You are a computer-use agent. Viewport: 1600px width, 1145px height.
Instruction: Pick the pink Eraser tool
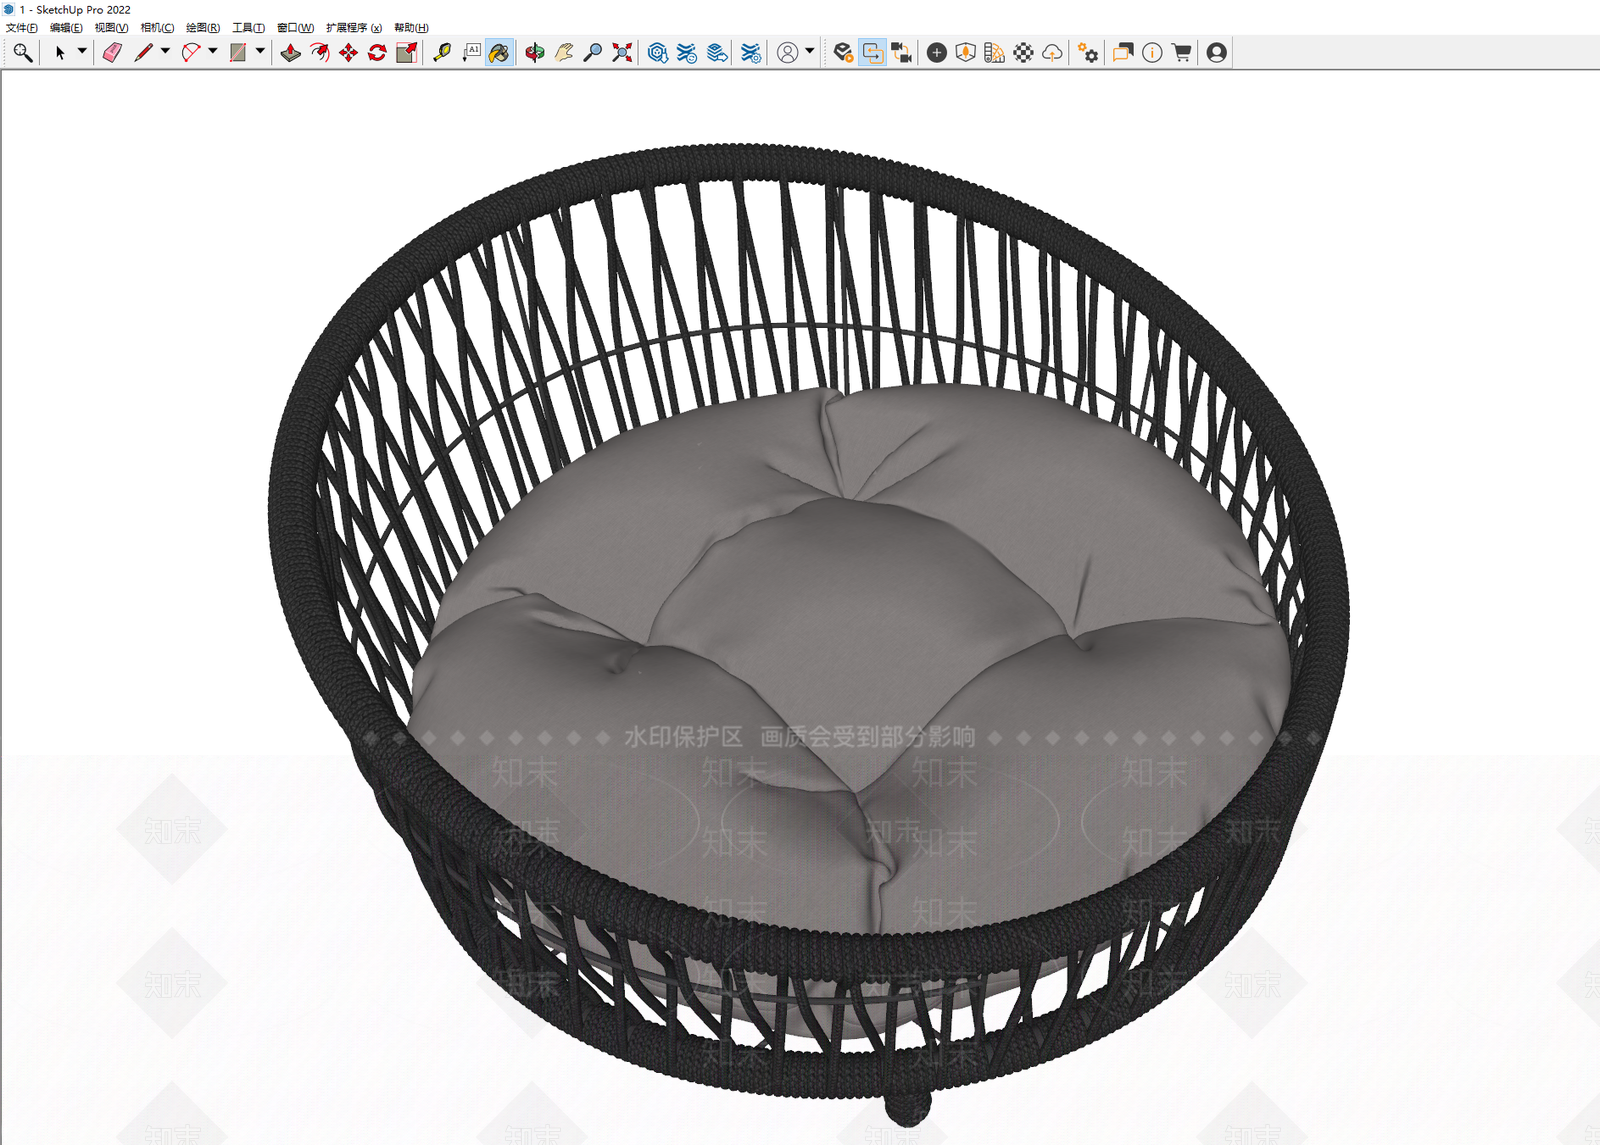tap(112, 53)
